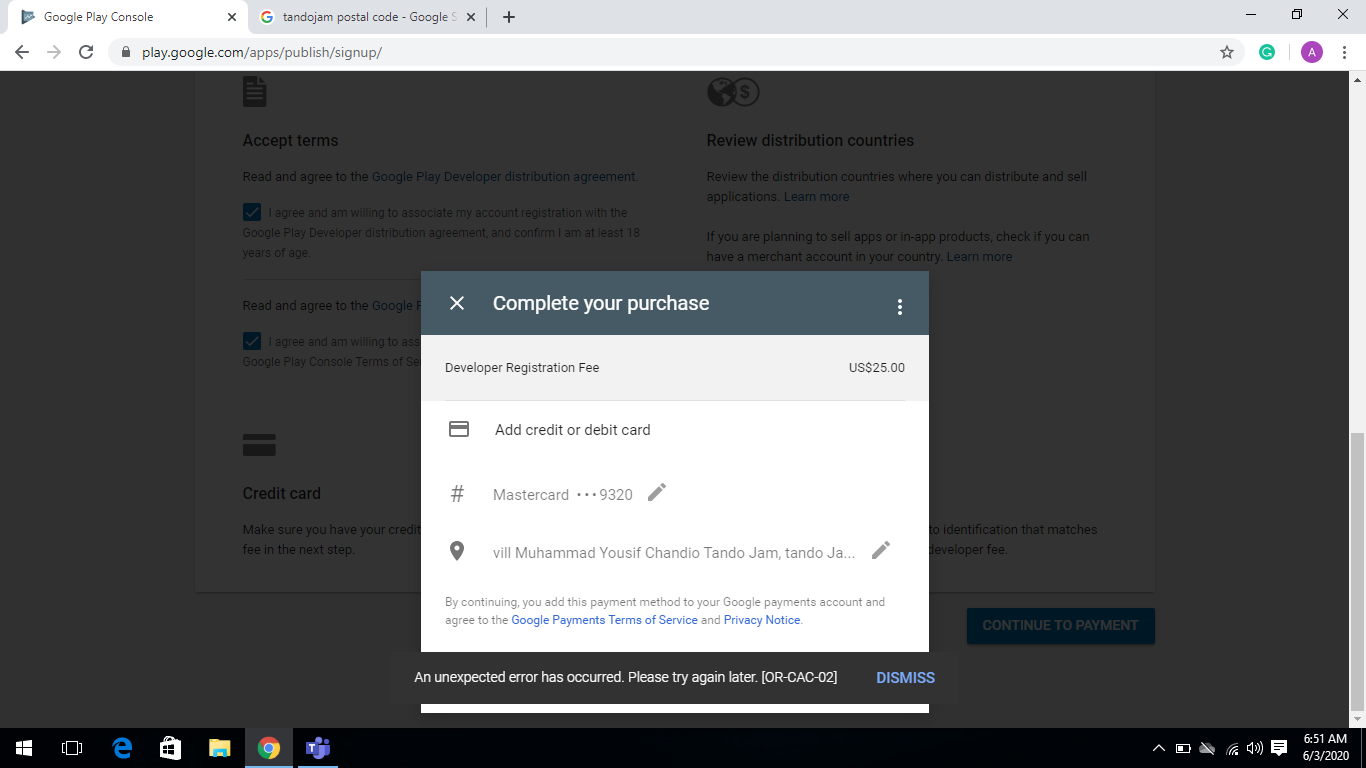Open Task View on the taskbar
Image resolution: width=1366 pixels, height=768 pixels.
tap(72, 748)
